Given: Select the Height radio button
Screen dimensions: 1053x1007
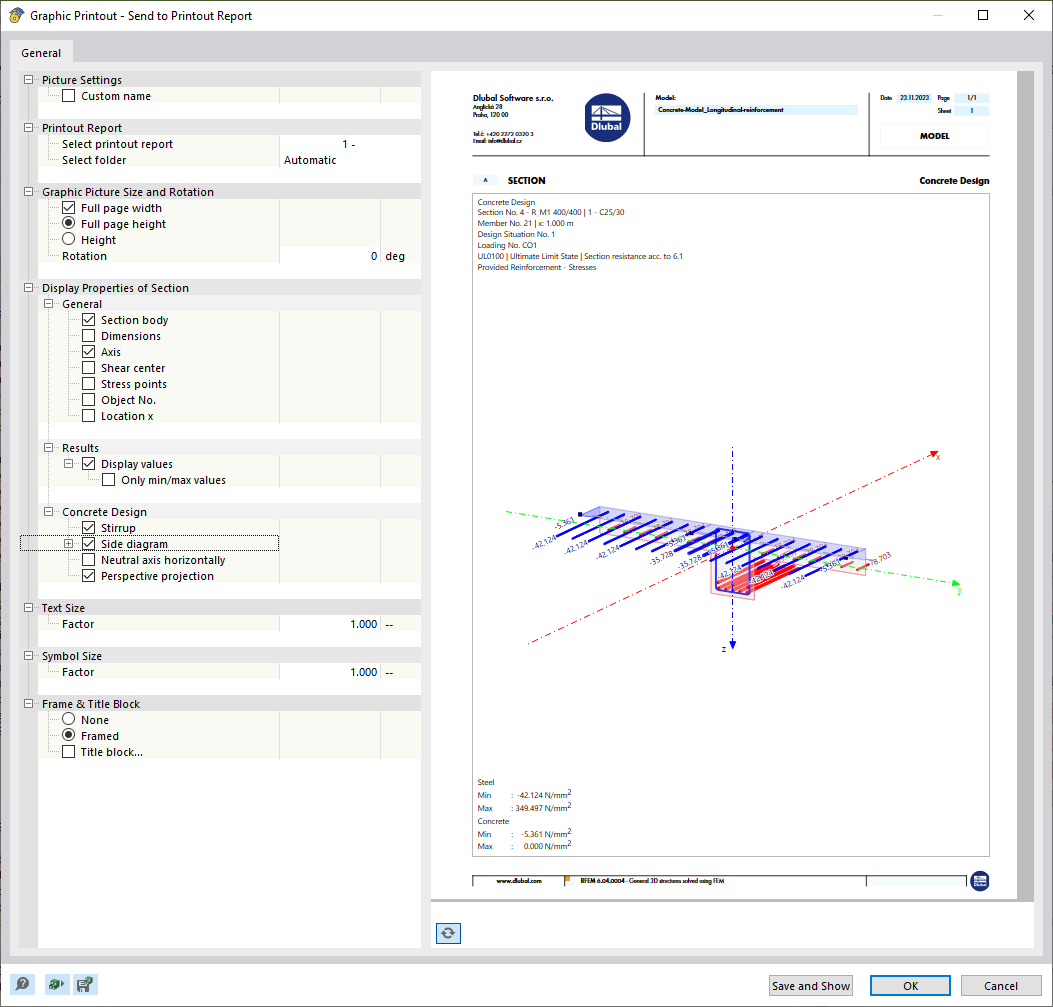Looking at the screenshot, I should point(68,240).
